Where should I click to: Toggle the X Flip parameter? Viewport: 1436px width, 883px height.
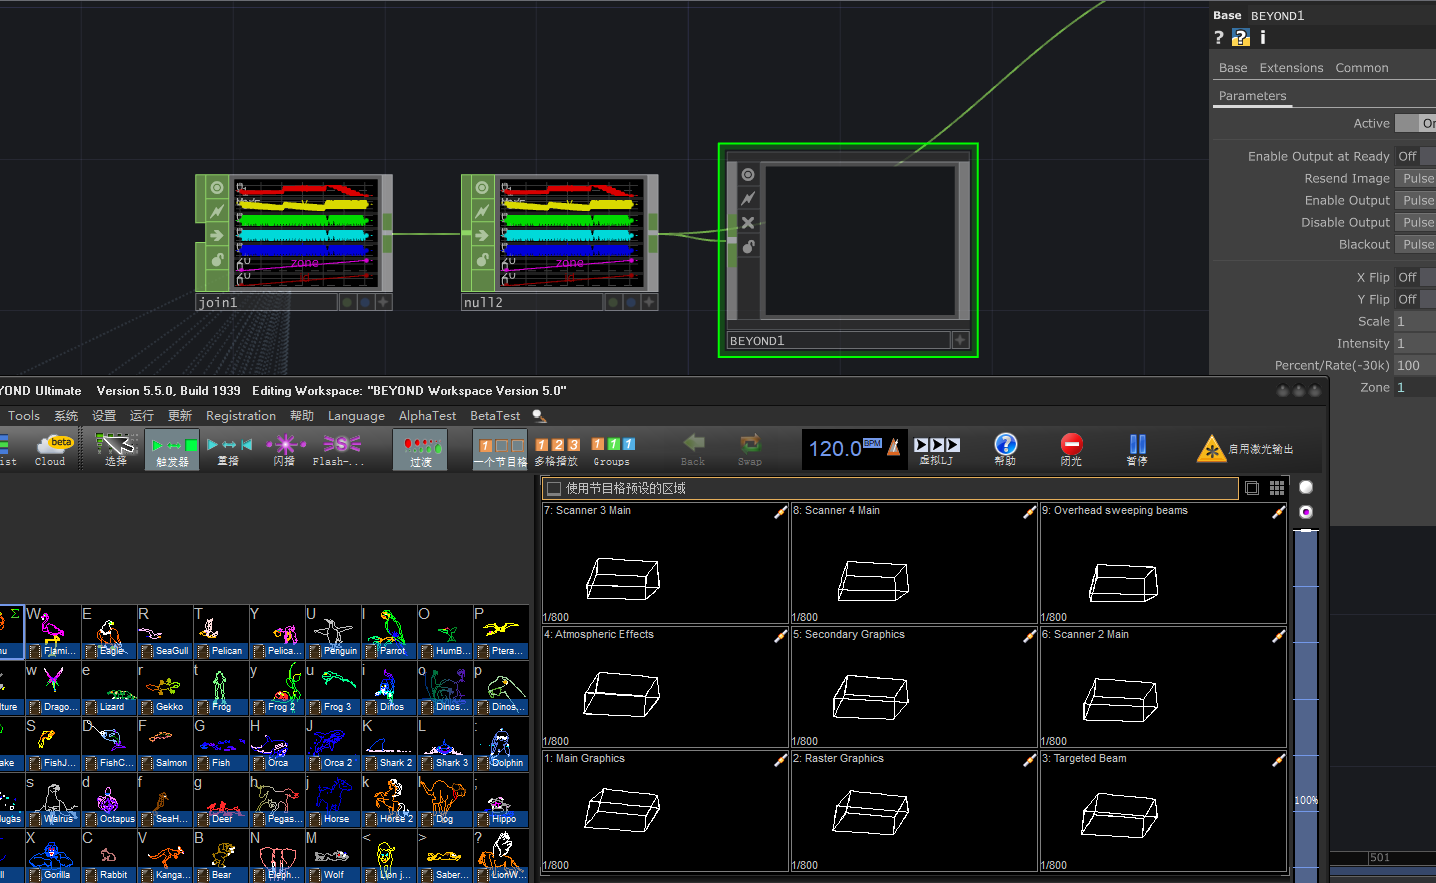tap(1416, 277)
